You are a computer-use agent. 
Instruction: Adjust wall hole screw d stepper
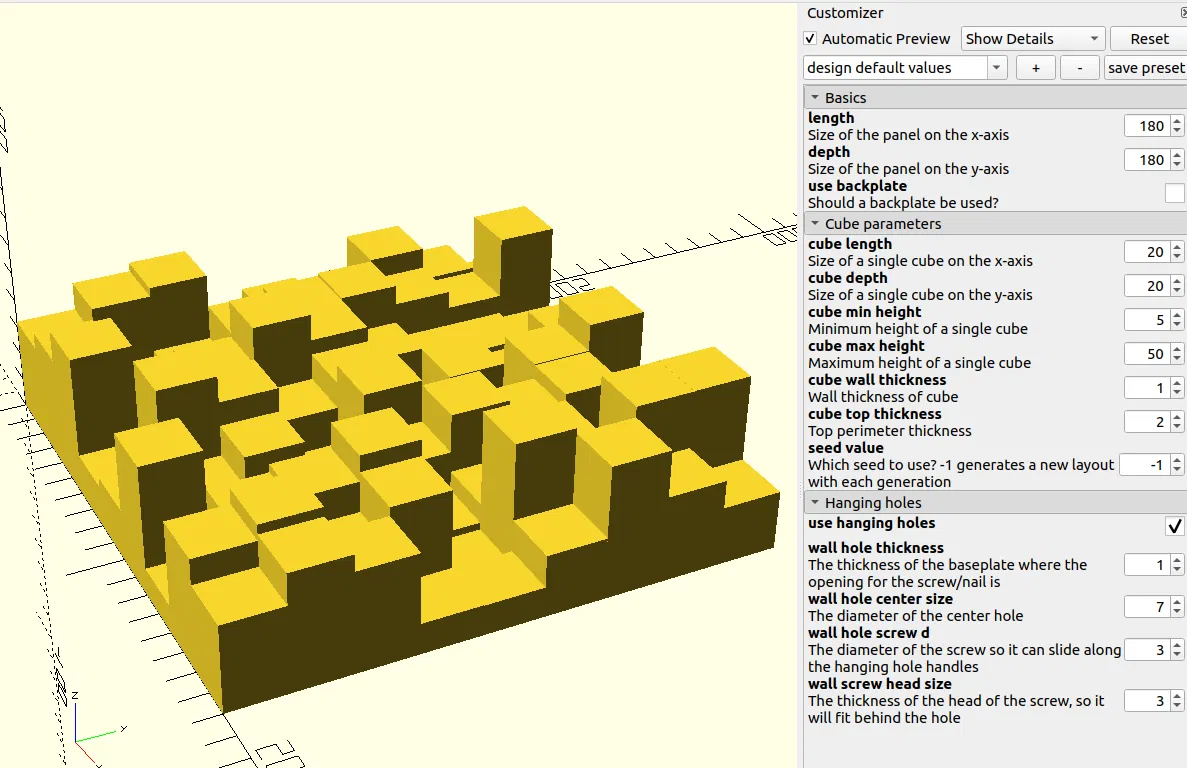[1176, 649]
